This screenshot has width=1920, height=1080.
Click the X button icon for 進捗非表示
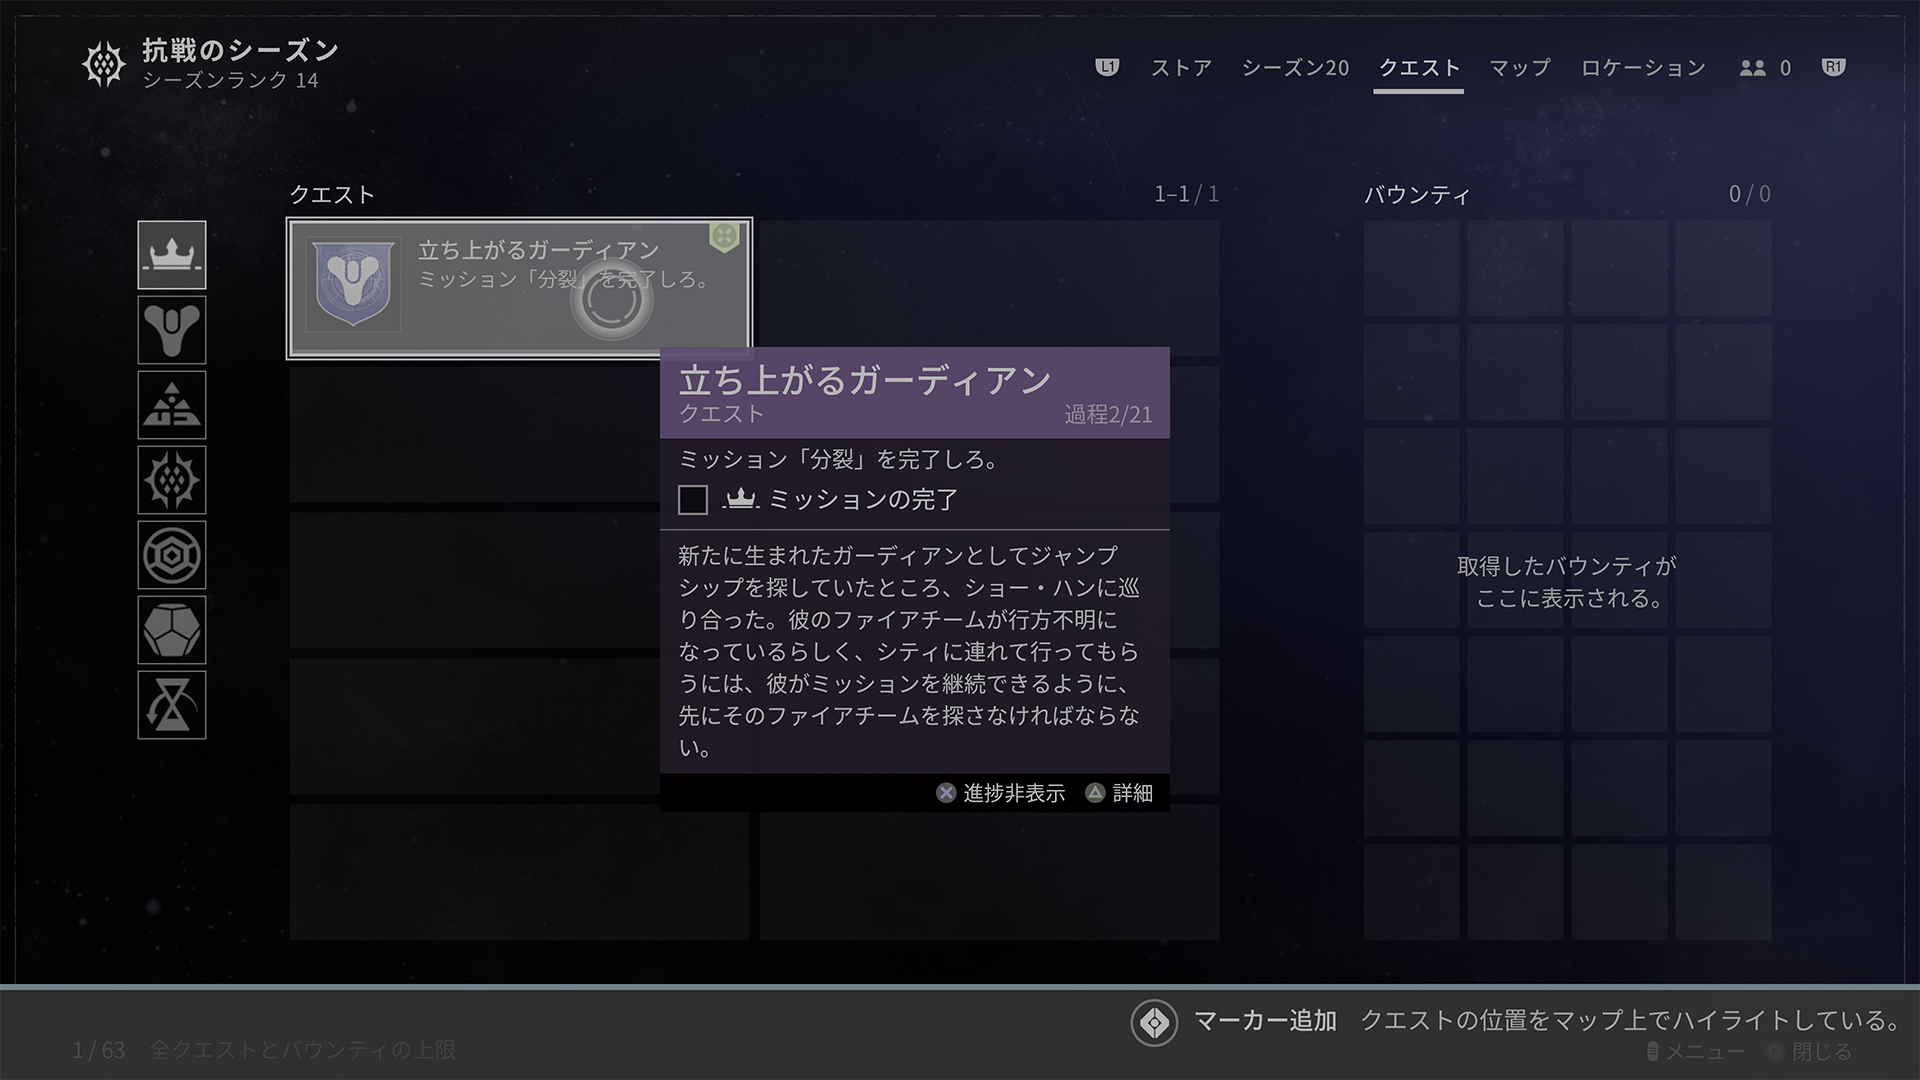946,793
